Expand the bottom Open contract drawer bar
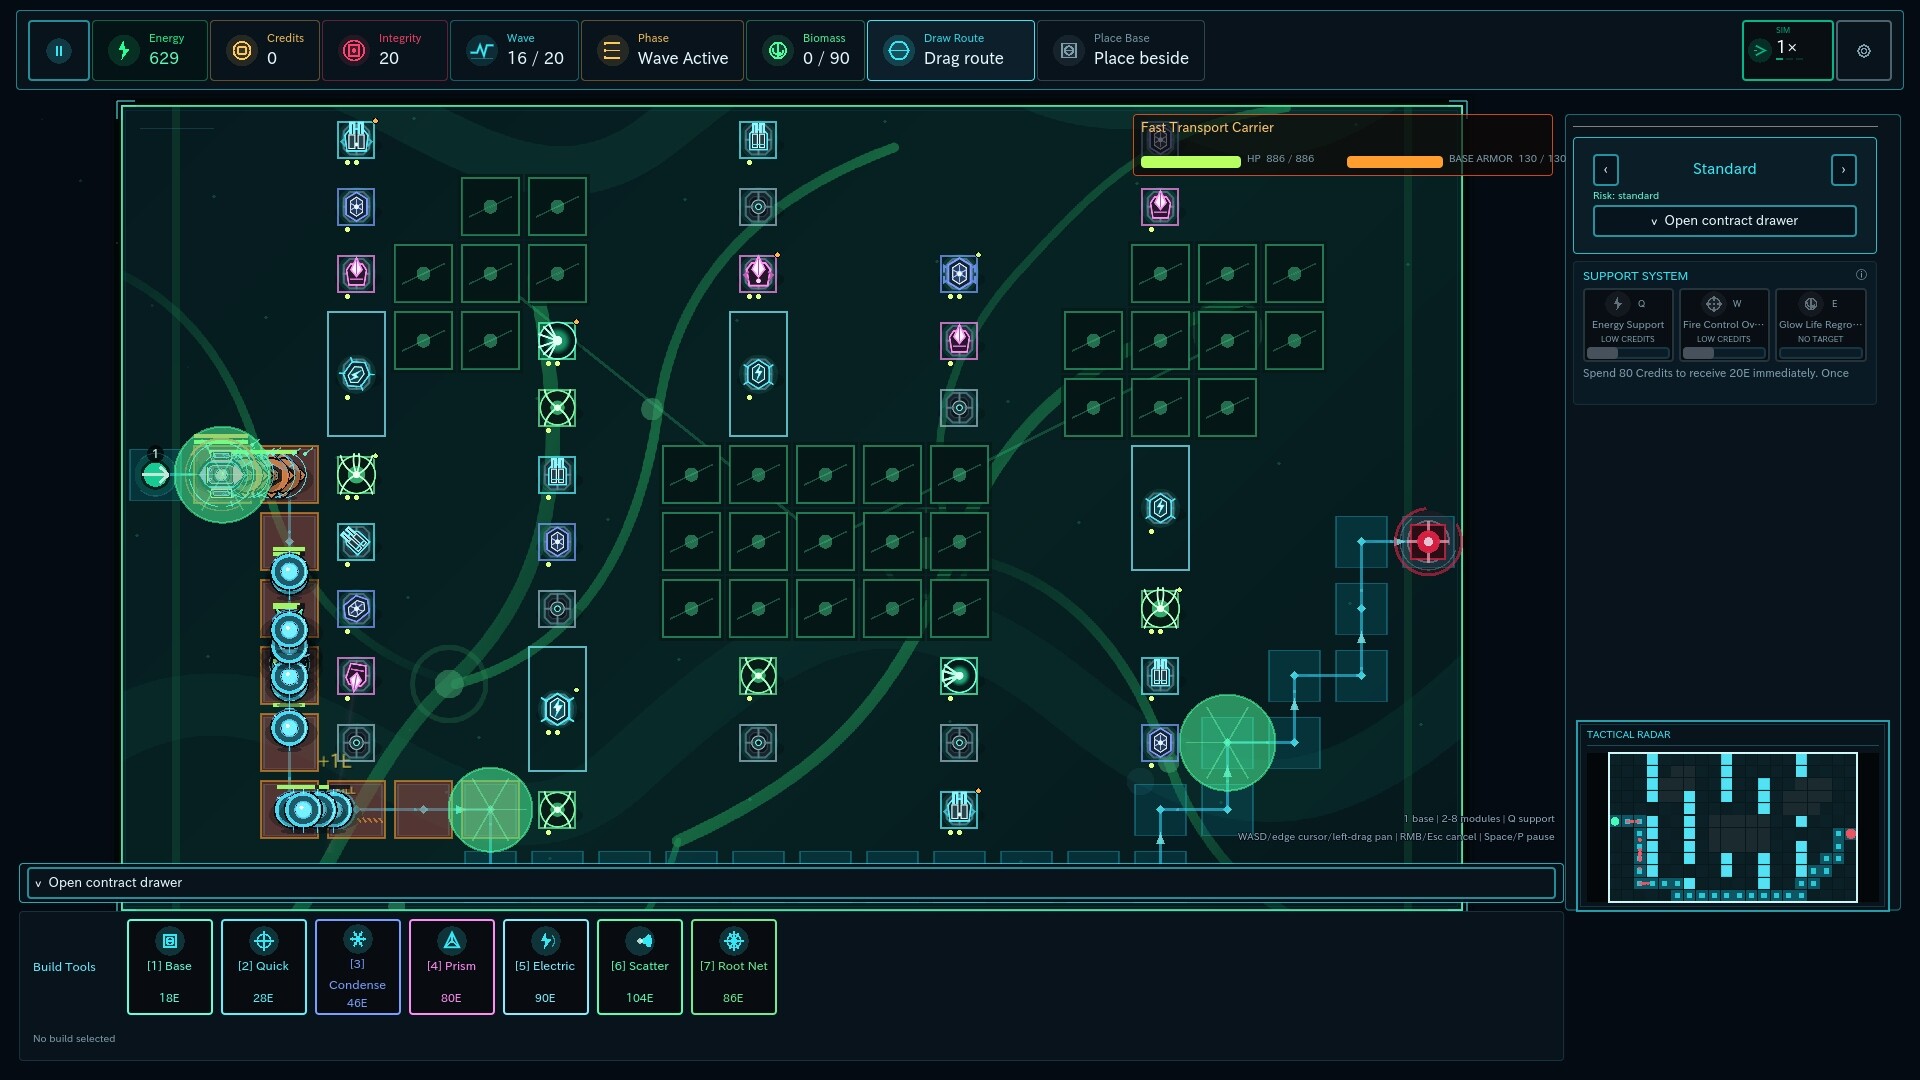The image size is (1920, 1080). [x=791, y=883]
